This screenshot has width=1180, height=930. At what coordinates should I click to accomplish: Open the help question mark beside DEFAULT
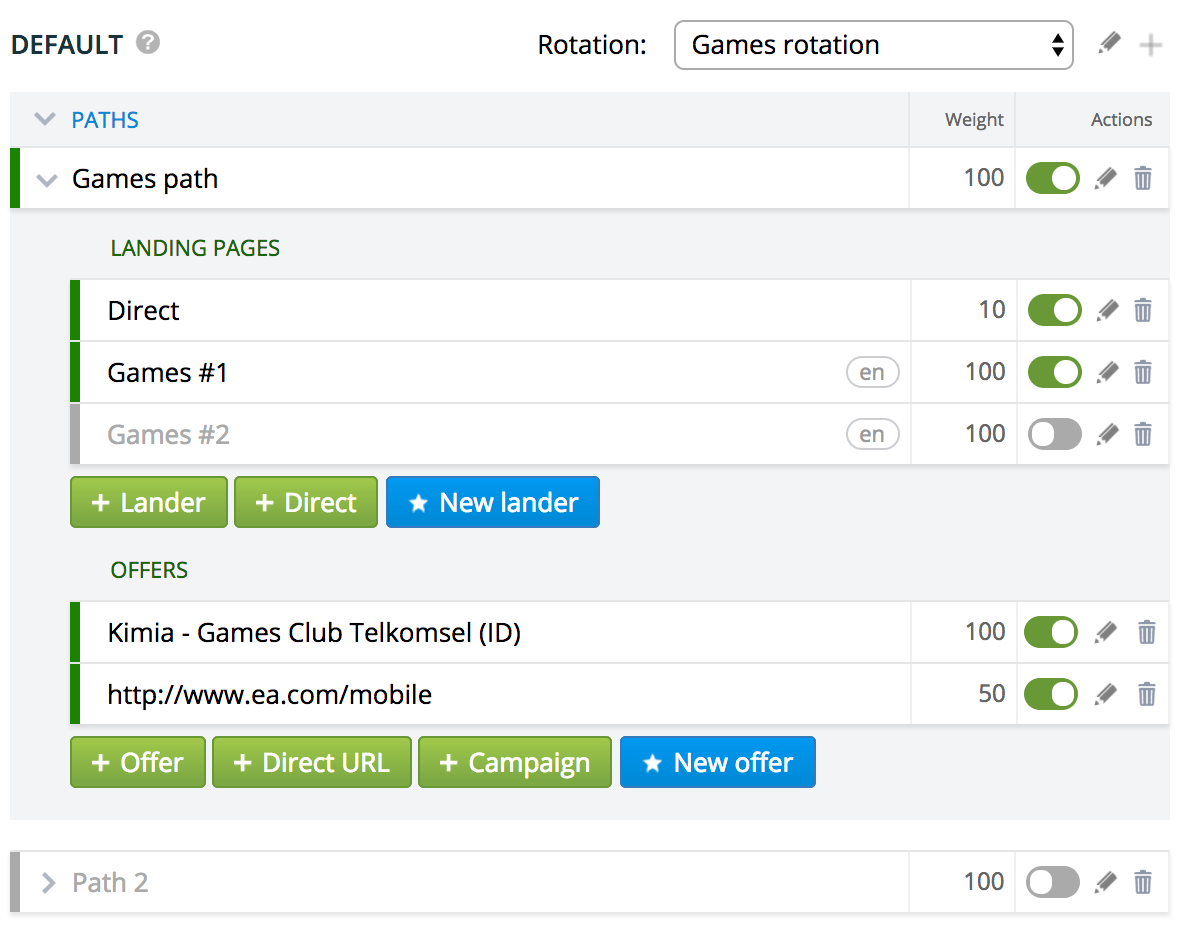pos(148,43)
